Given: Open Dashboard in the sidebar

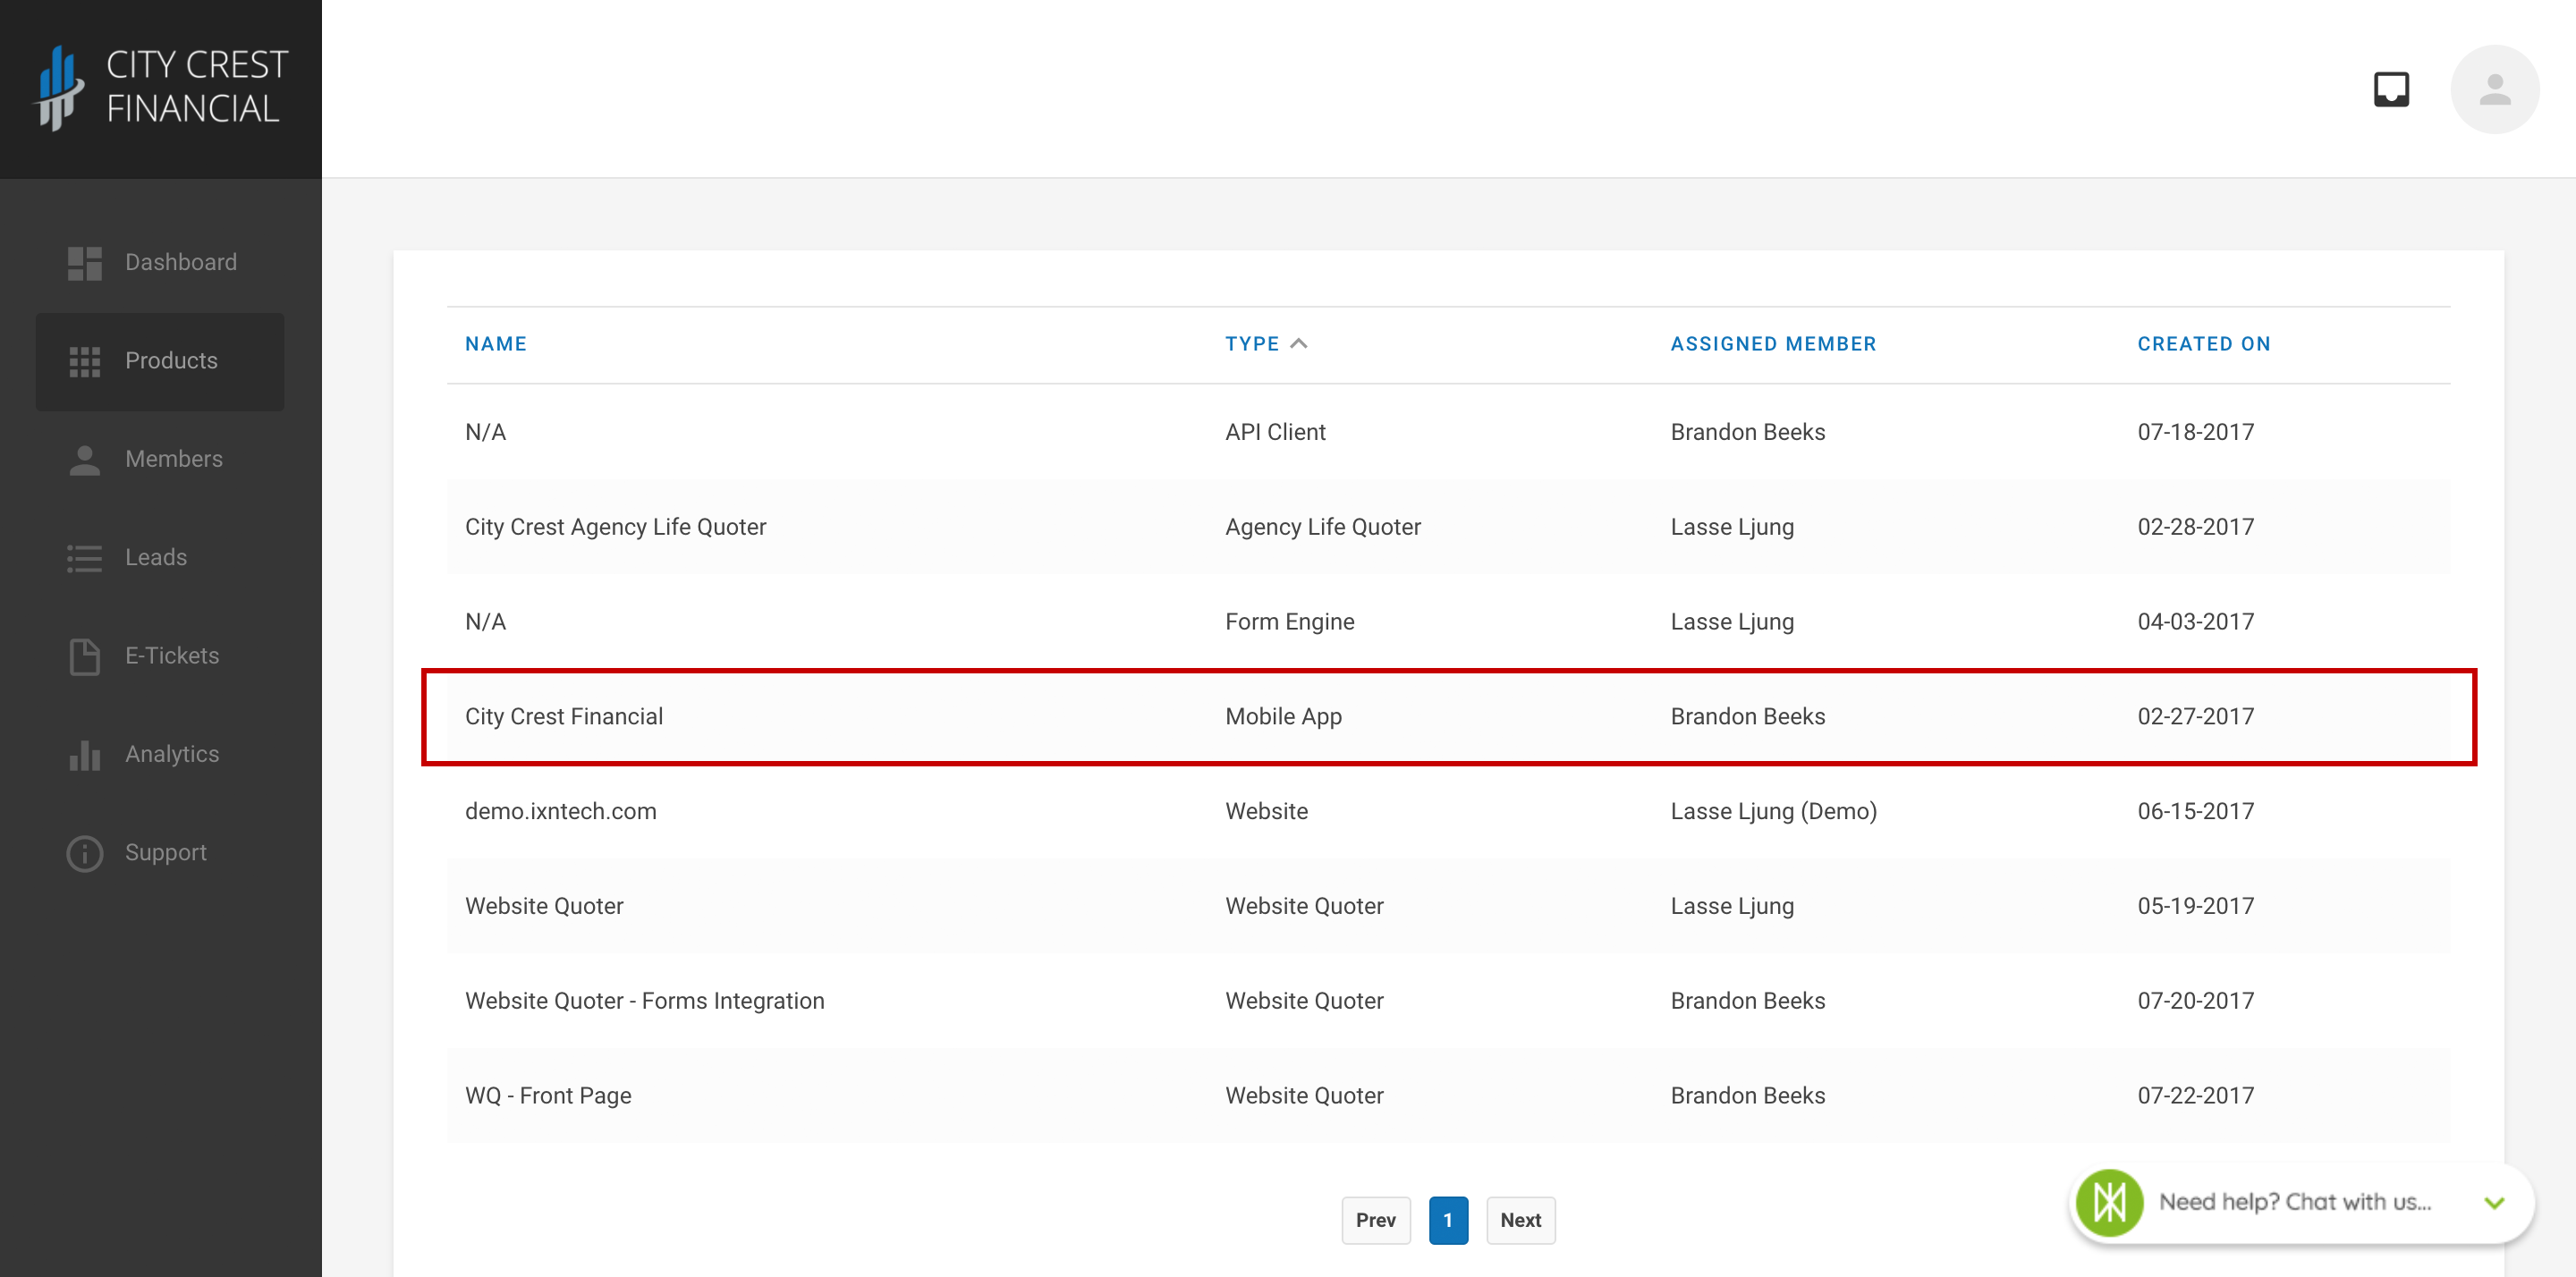Looking at the screenshot, I should tap(160, 263).
